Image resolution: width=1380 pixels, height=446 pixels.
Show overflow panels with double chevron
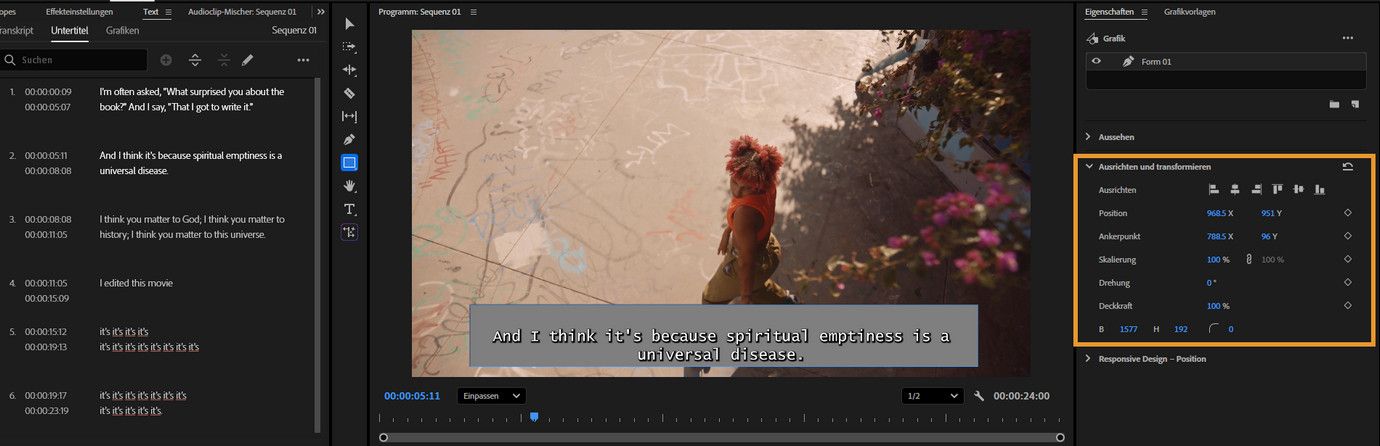coord(320,12)
